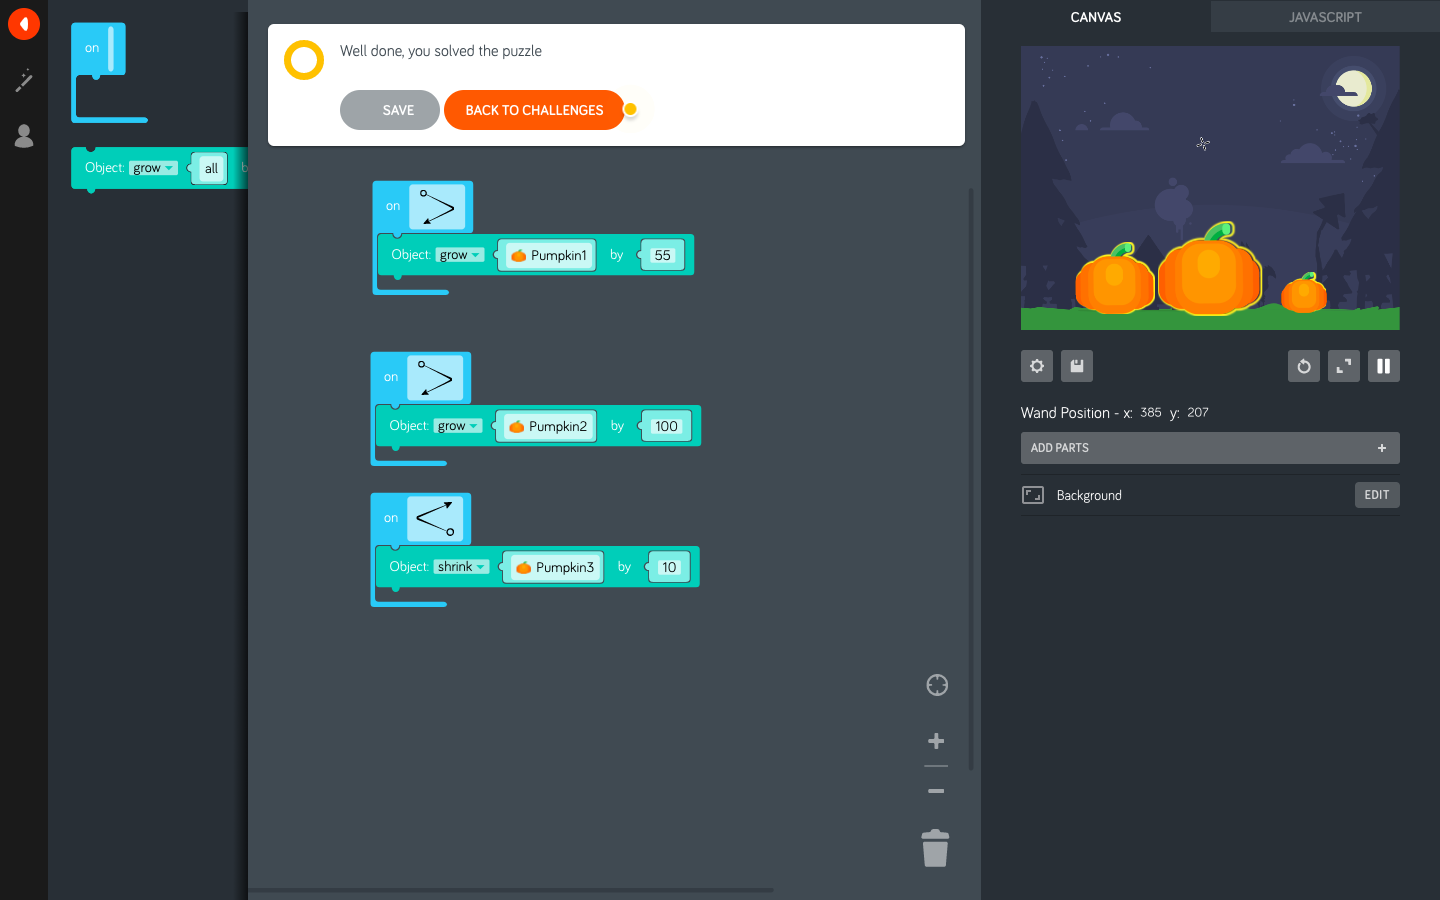Restart the canvas with reload icon
The height and width of the screenshot is (900, 1440).
[1304, 366]
